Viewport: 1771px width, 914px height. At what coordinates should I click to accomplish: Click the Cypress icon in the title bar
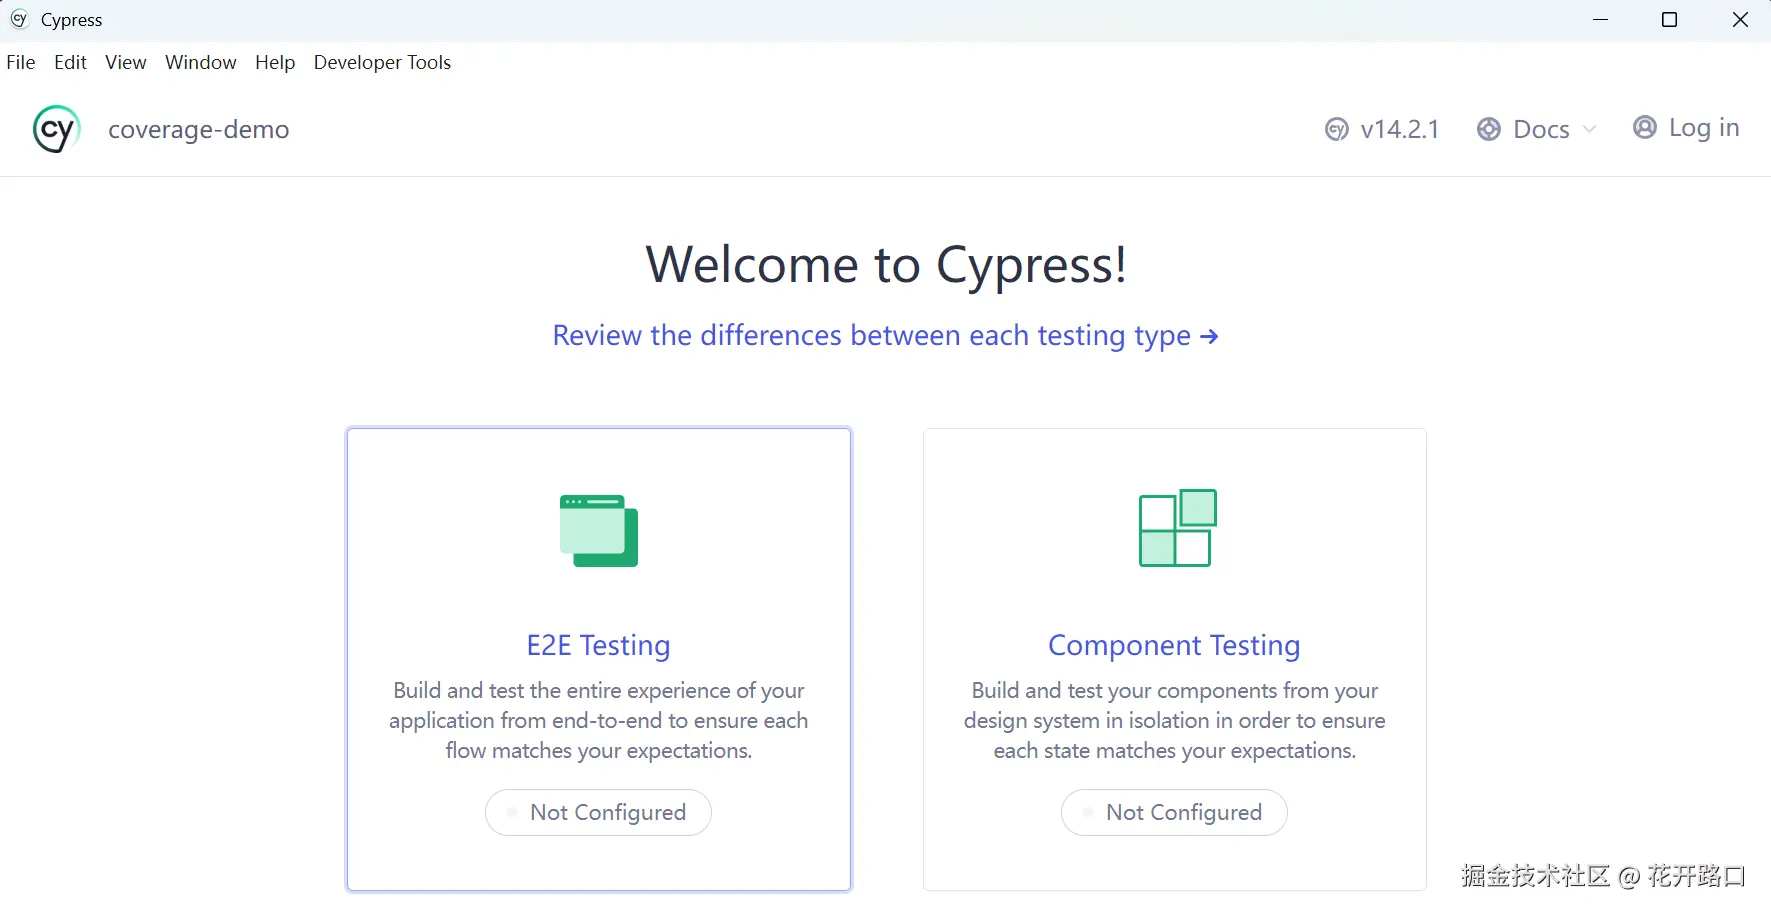tap(19, 19)
